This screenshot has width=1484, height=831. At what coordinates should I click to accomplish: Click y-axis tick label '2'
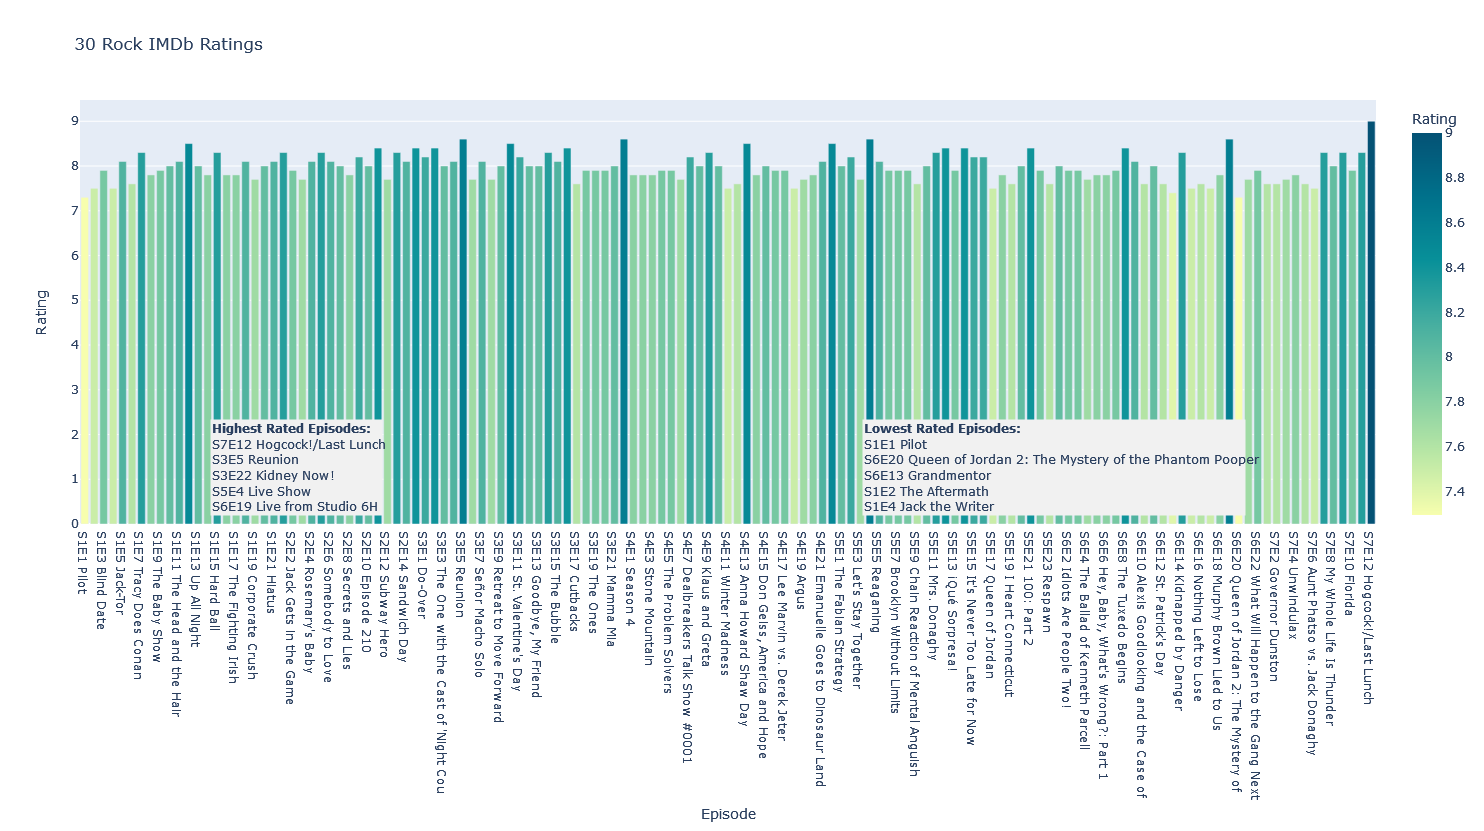click(74, 435)
